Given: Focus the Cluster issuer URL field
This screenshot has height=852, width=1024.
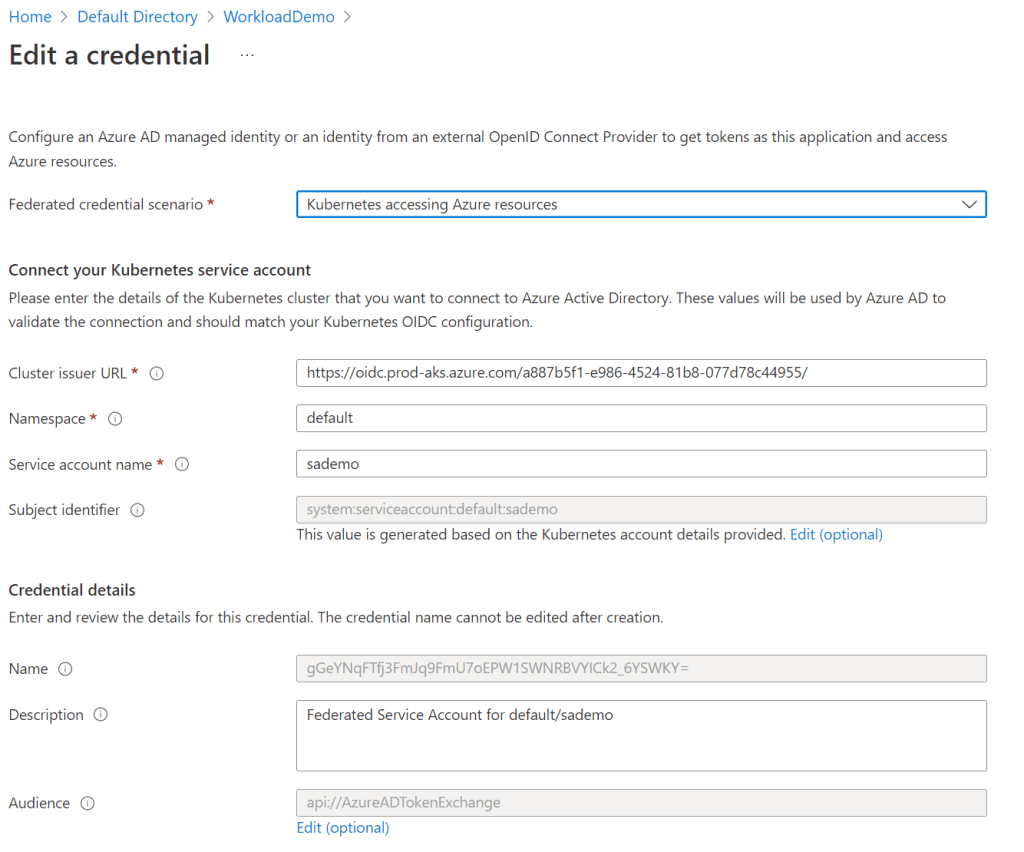Looking at the screenshot, I should 640,373.
